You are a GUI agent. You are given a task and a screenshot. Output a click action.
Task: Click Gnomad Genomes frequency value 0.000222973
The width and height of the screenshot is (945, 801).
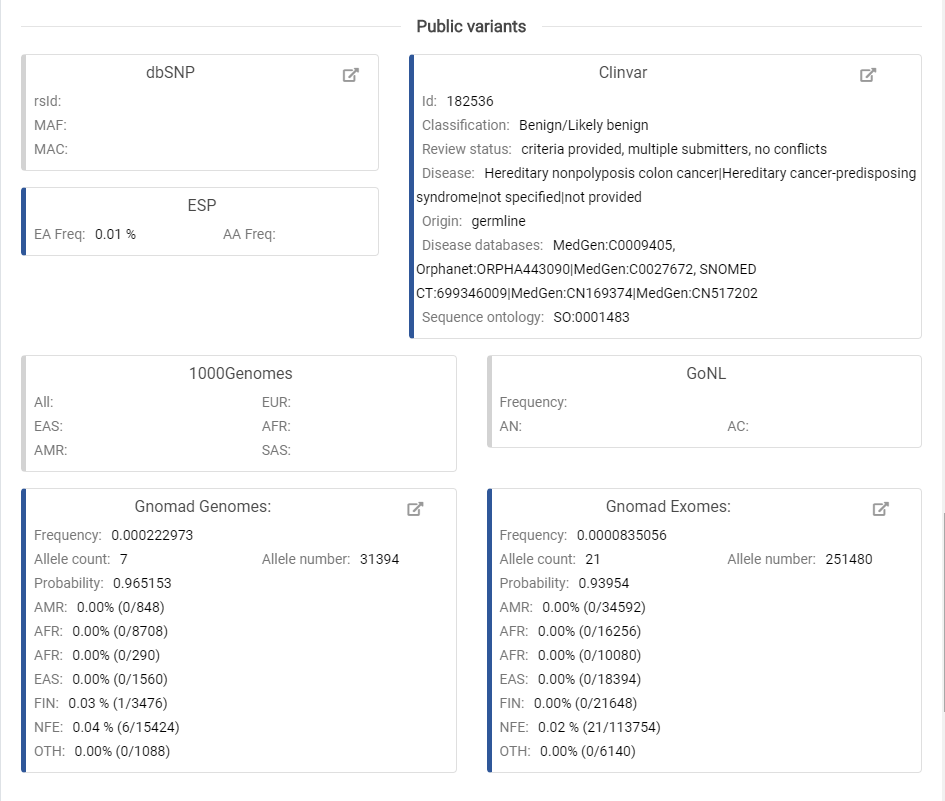point(152,535)
